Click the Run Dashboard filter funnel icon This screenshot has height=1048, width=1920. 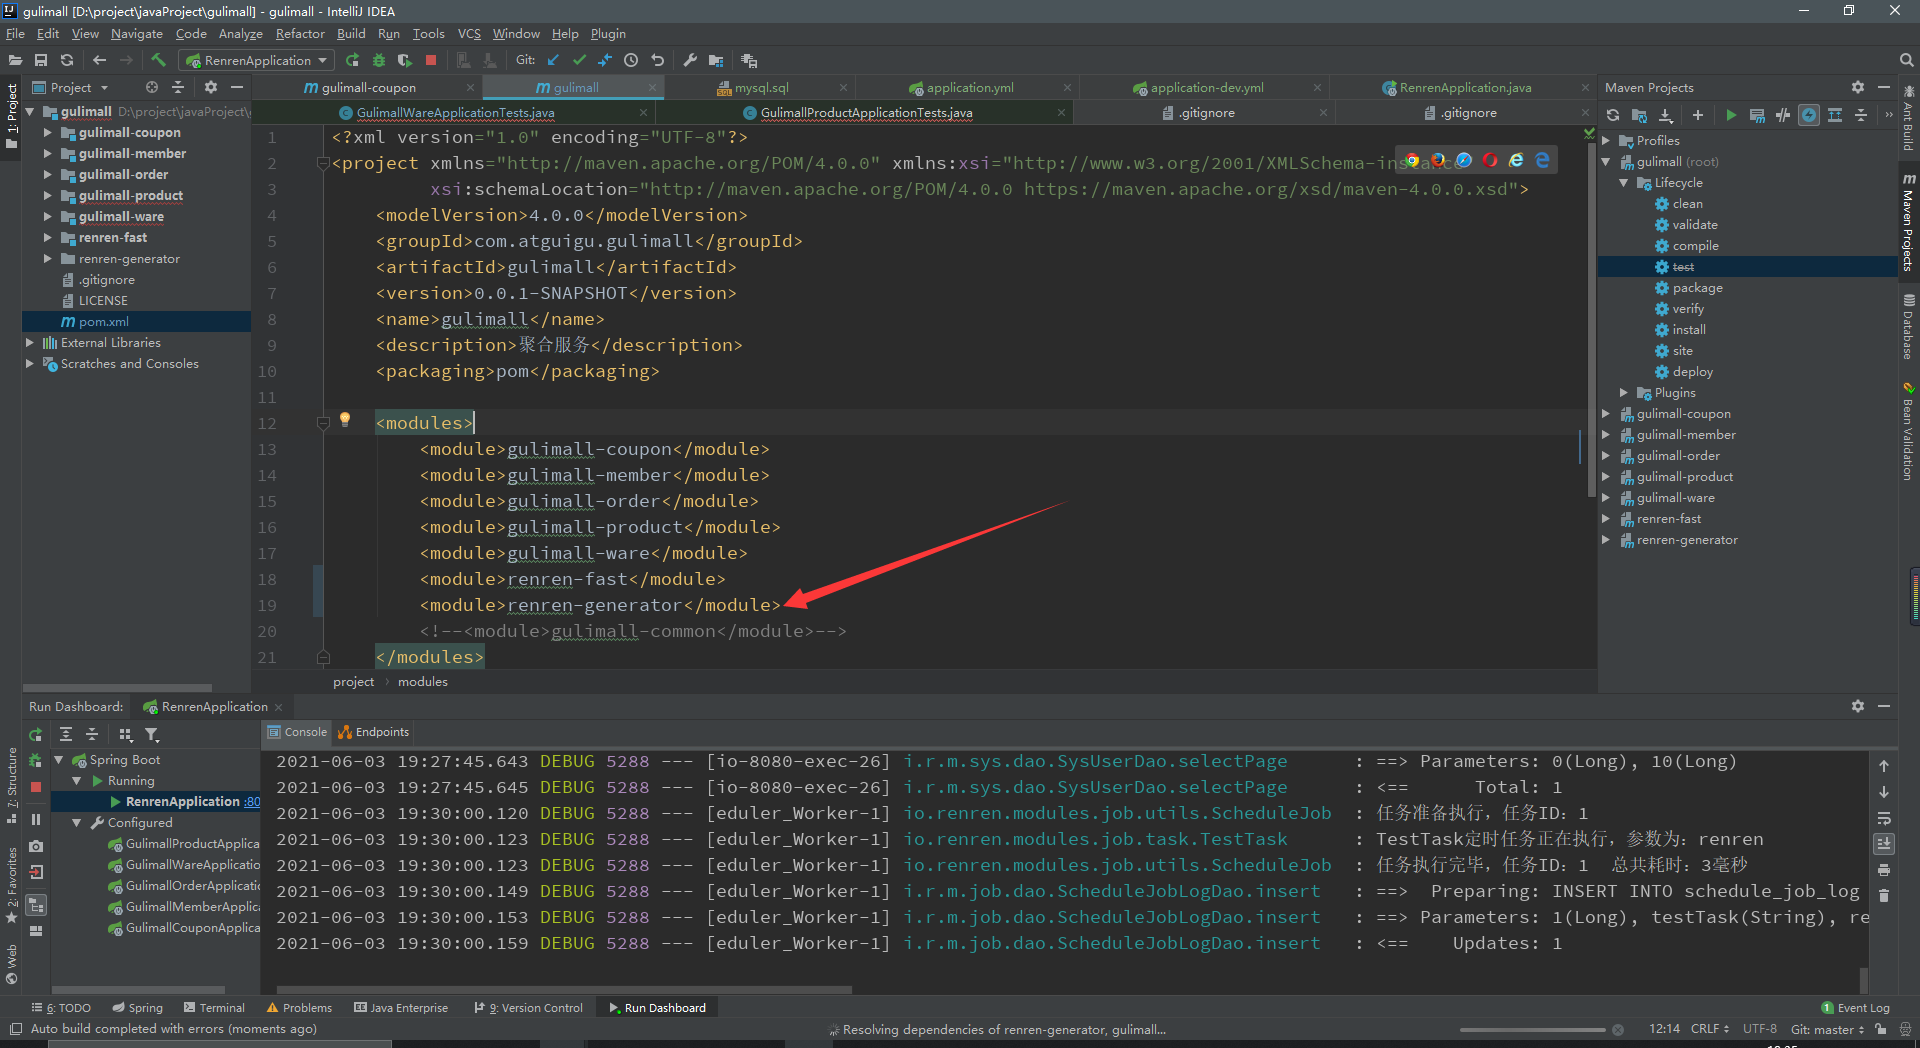(x=152, y=734)
